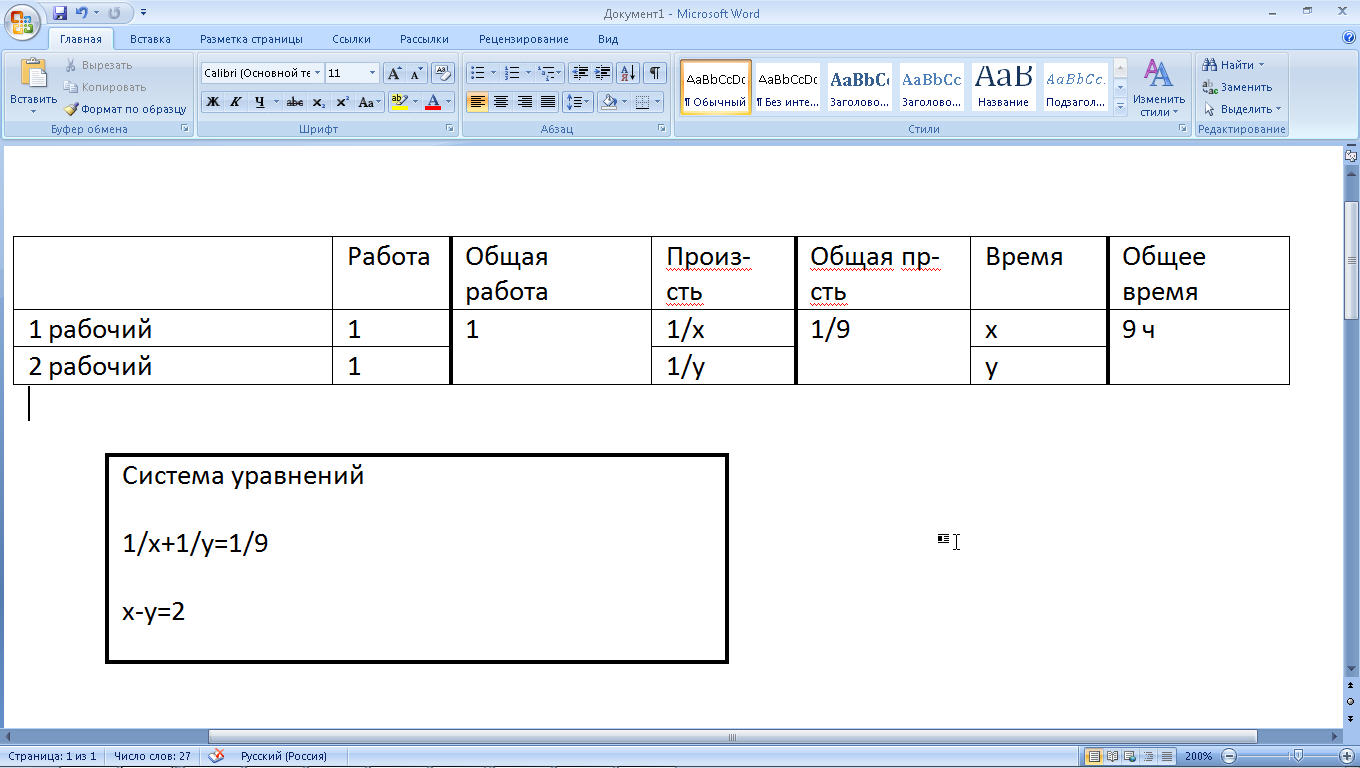Switch to the Вставка tab
The height and width of the screenshot is (768, 1360).
150,39
